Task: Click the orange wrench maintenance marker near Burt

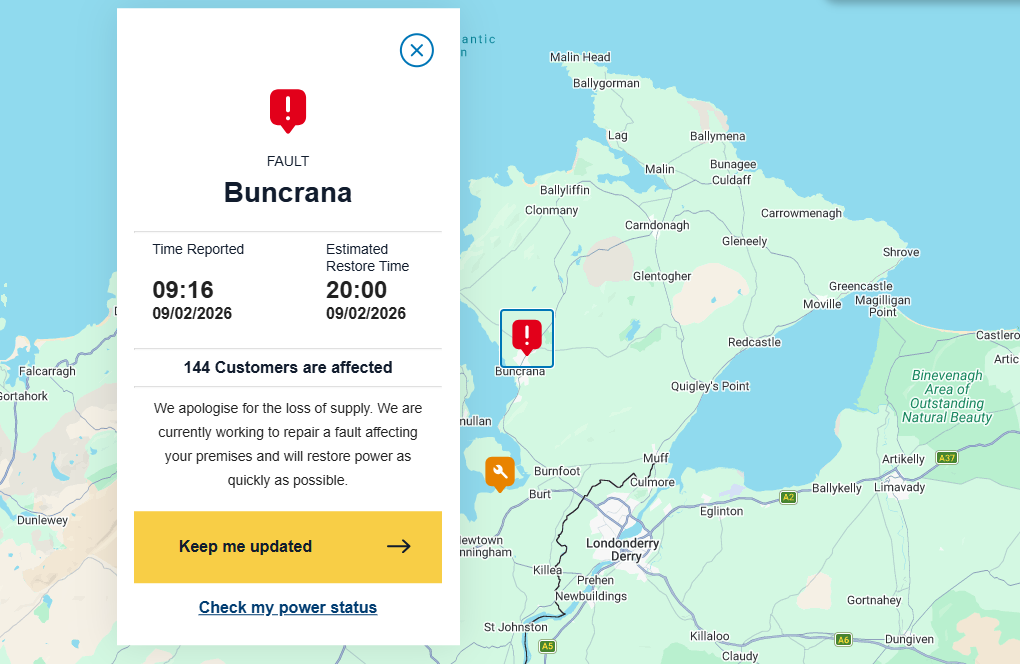Action: coord(500,472)
